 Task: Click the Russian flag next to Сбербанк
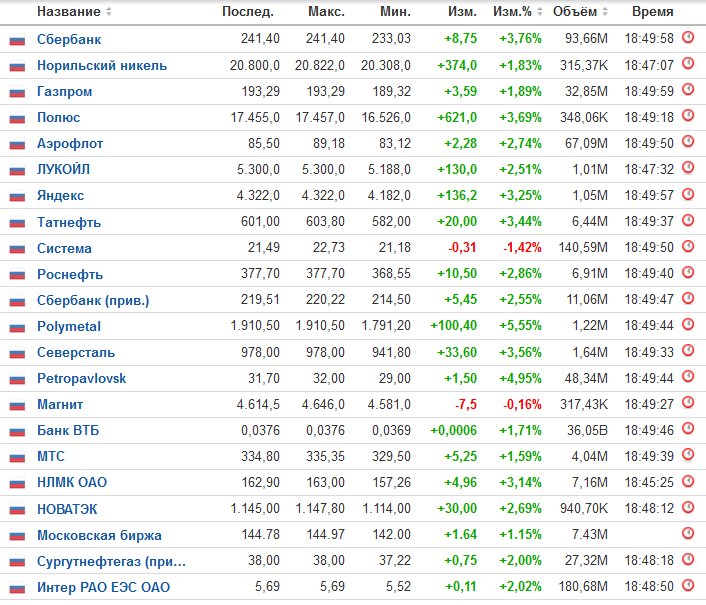pos(17,41)
